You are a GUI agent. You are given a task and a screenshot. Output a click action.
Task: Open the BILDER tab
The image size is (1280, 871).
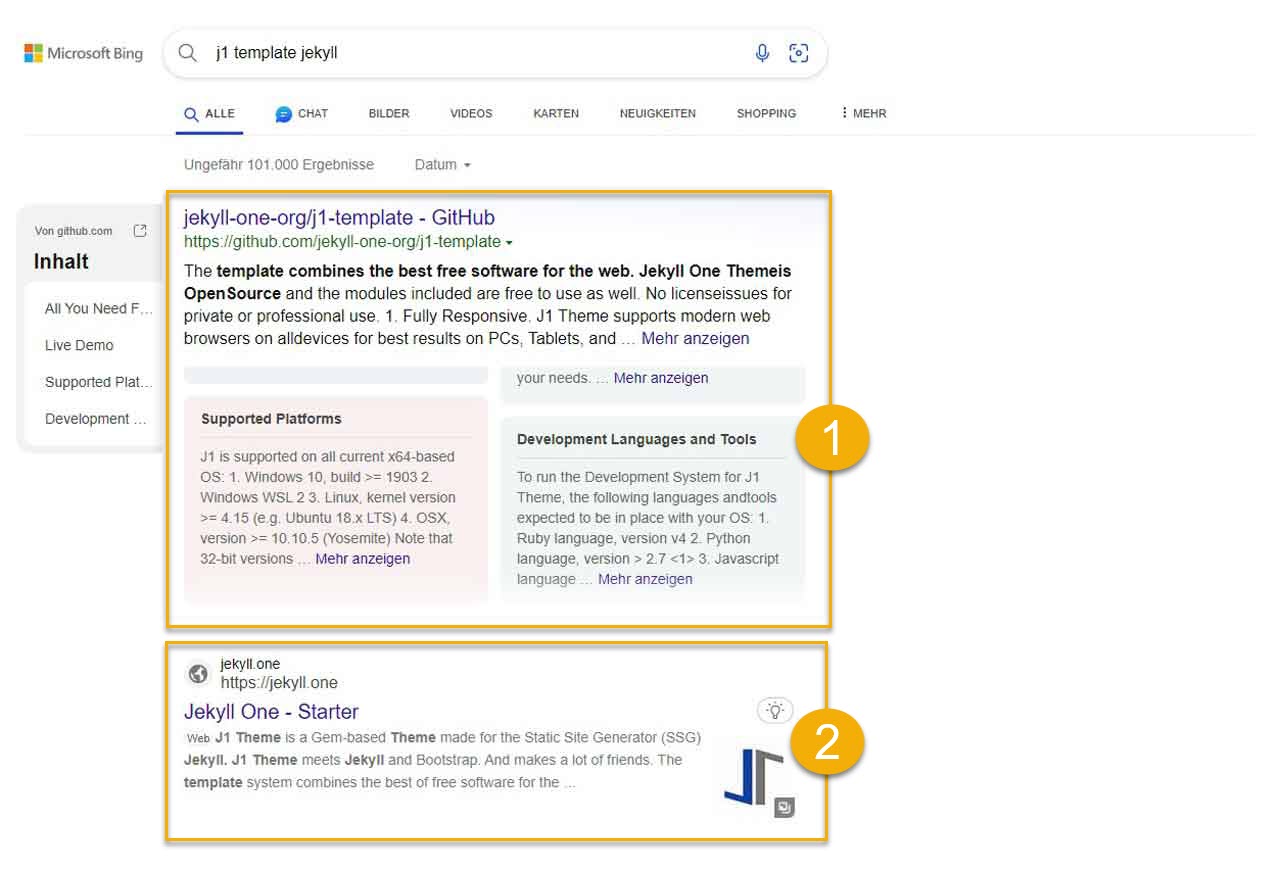point(389,114)
